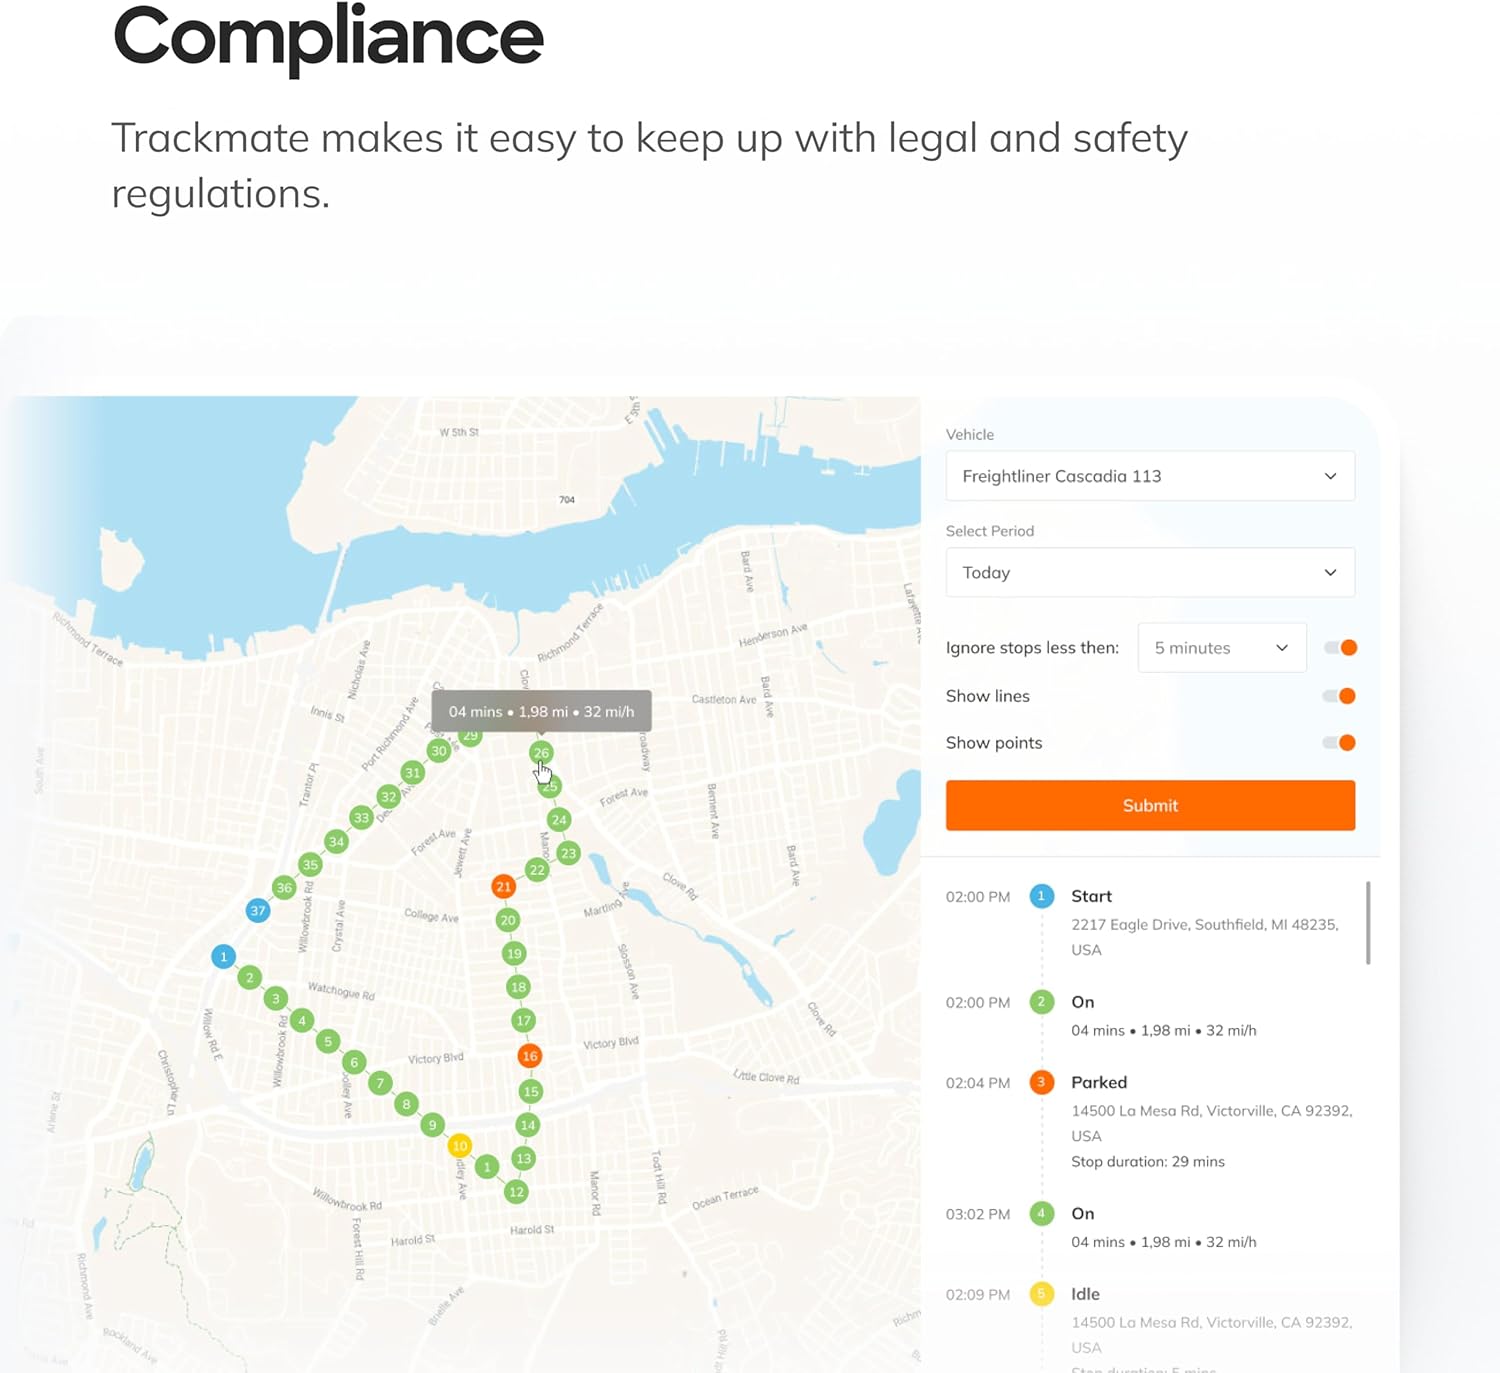Click the Vehicle field label
Screen dimensions: 1500x1373
tap(970, 434)
